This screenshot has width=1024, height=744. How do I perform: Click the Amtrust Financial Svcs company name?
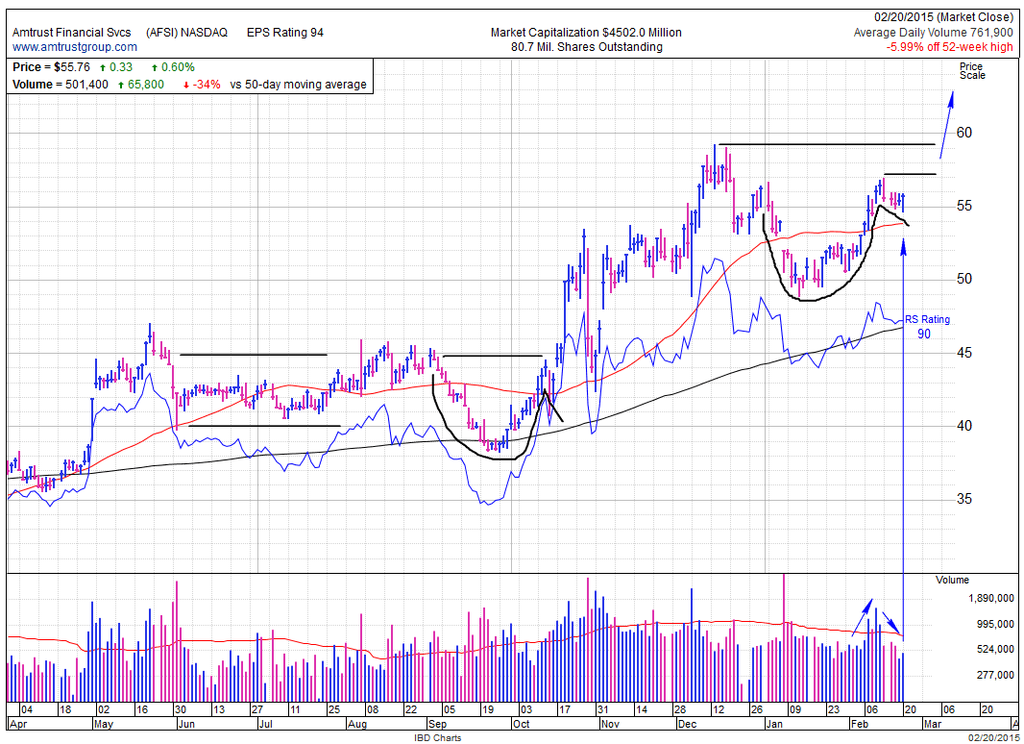point(72,32)
